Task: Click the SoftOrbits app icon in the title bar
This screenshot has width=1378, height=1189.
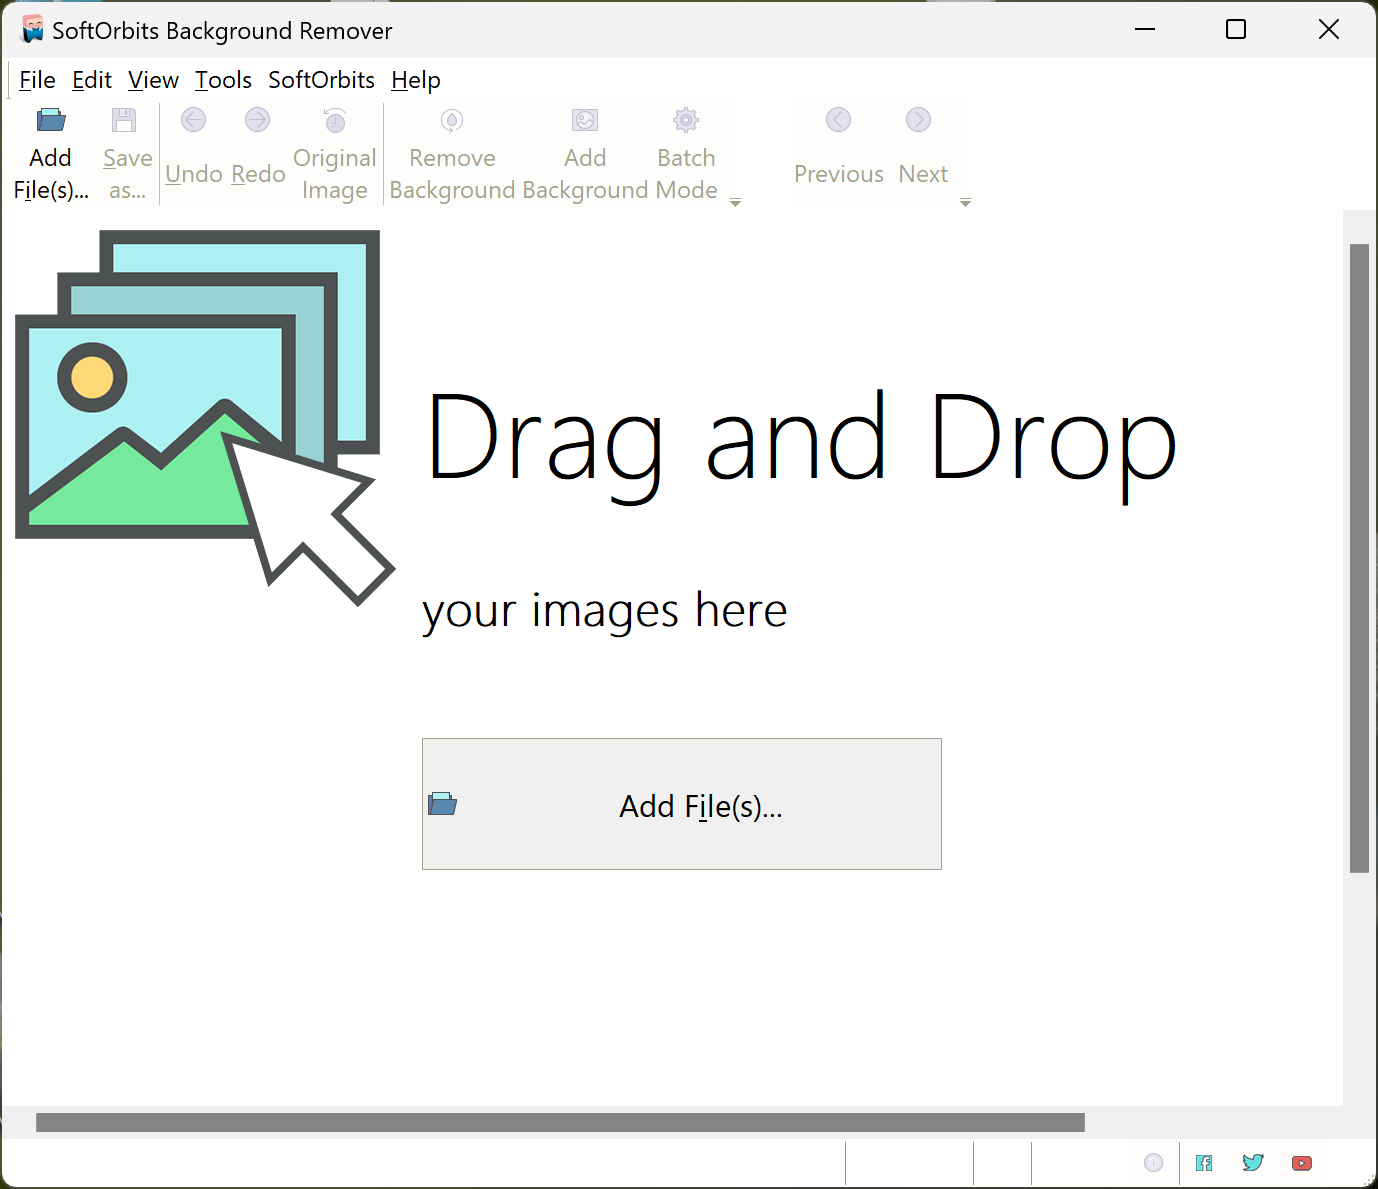Action: pos(33,29)
